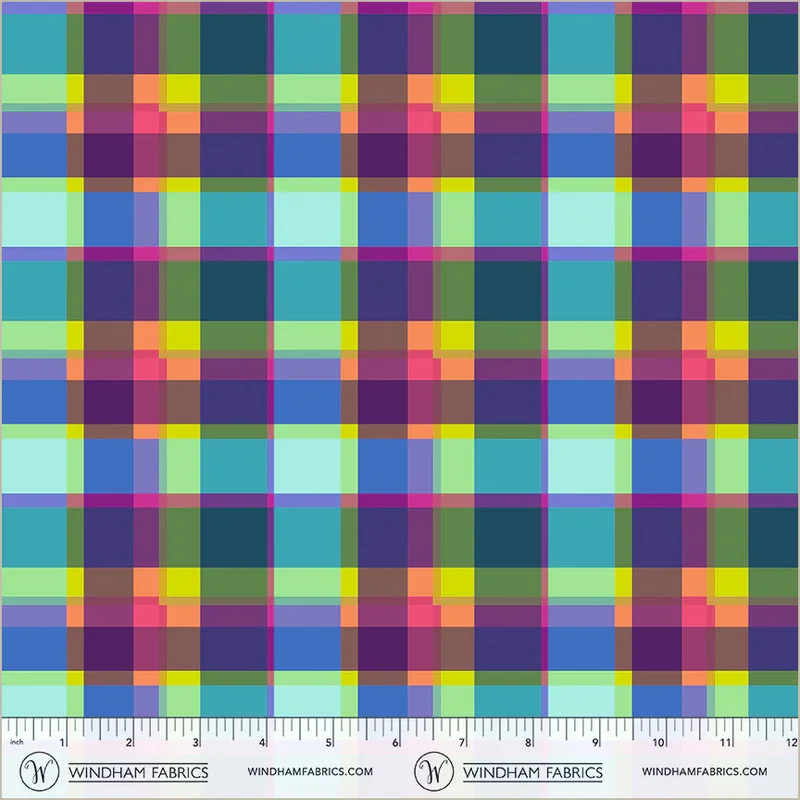Screen dimensions: 800x800
Task: Click the number 3 on the ruler
Action: 195,742
